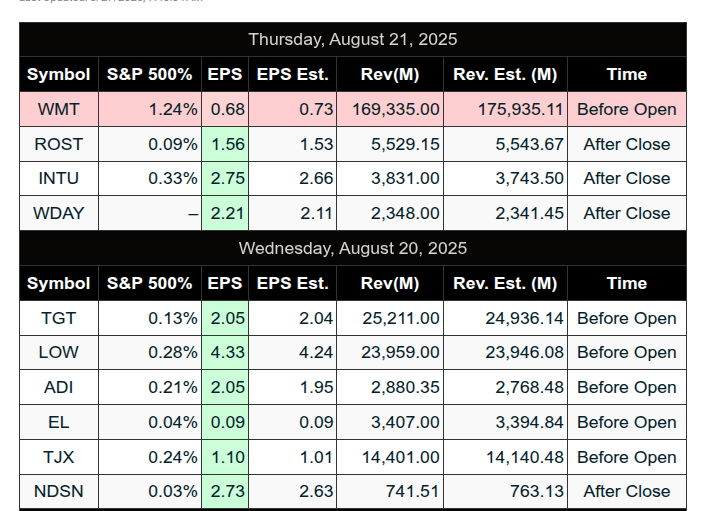Click the Thursday, August 21, 2025 date header
708x511 pixels.
353,39
